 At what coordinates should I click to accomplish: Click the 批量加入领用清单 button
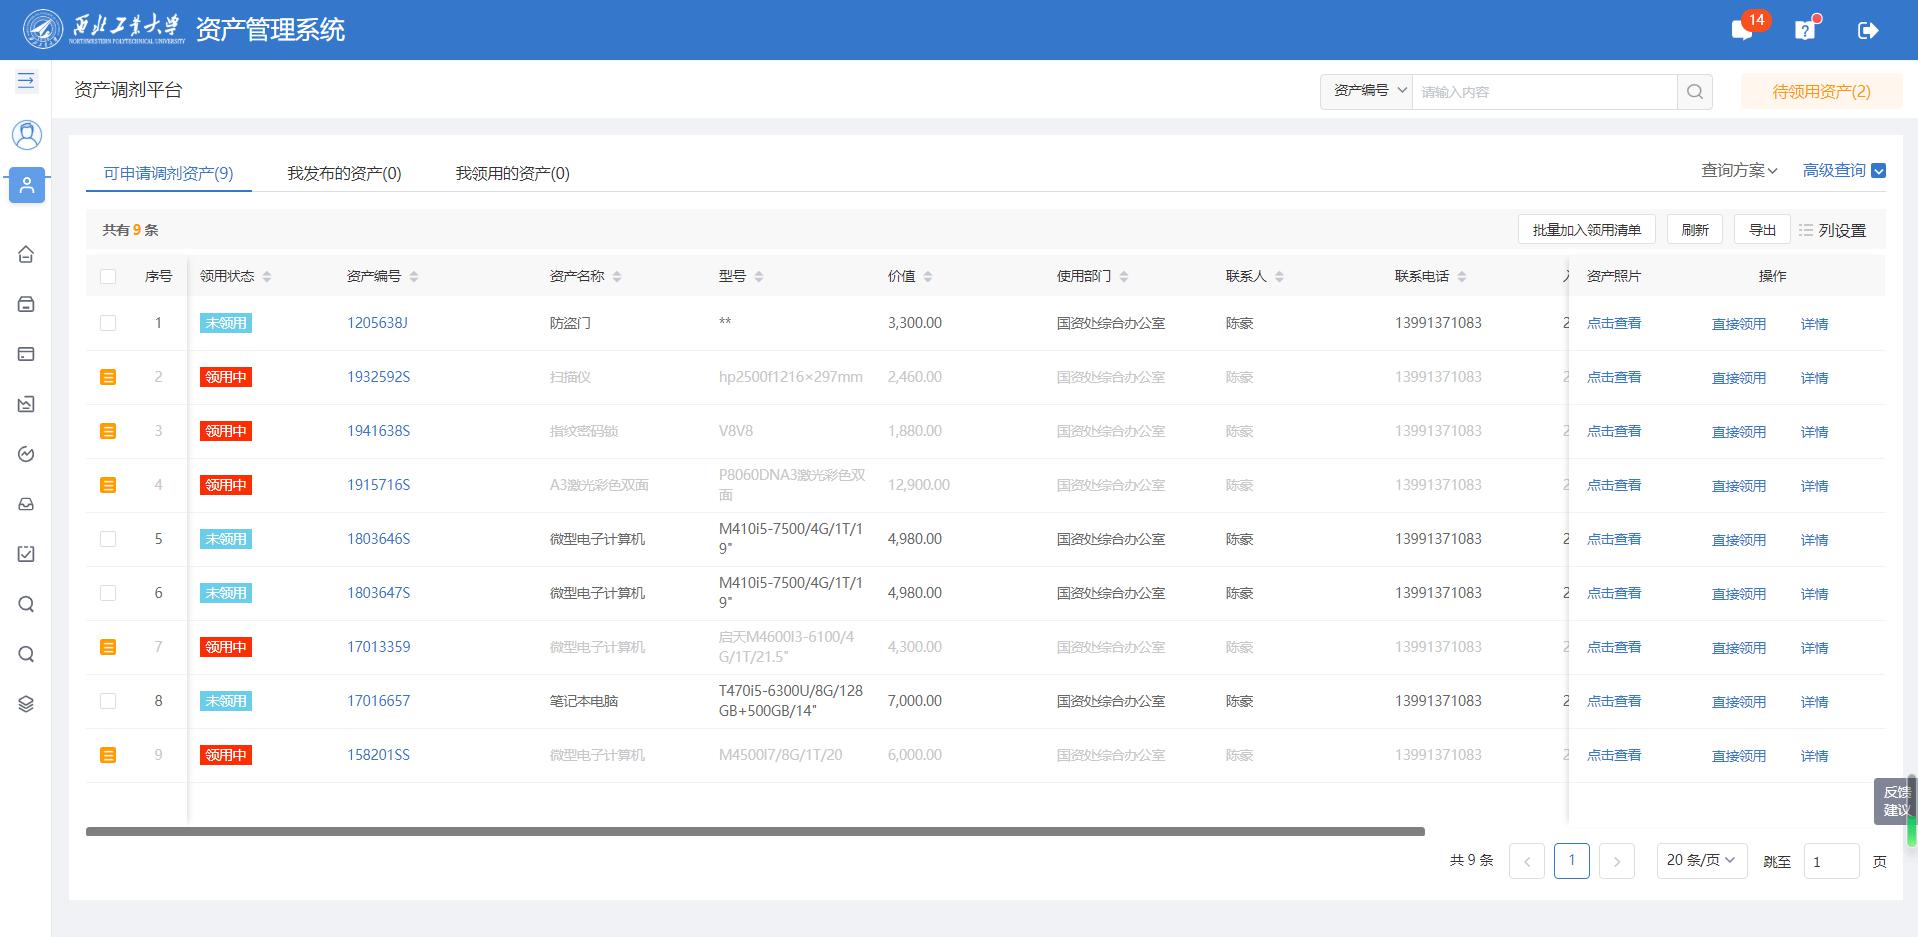pyautogui.click(x=1586, y=230)
